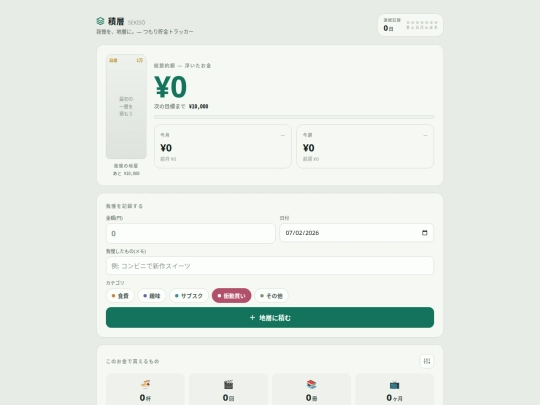Click the savings goal progress bar
540x405 pixels.
tap(294, 117)
